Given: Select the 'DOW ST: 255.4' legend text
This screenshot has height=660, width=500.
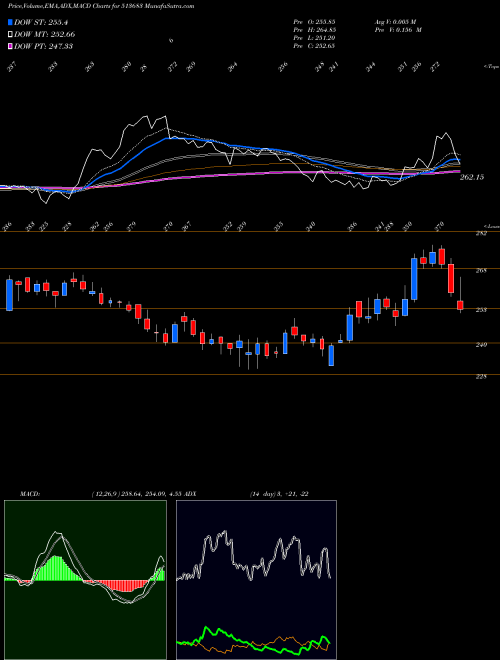Looking at the screenshot, I should point(41,22).
